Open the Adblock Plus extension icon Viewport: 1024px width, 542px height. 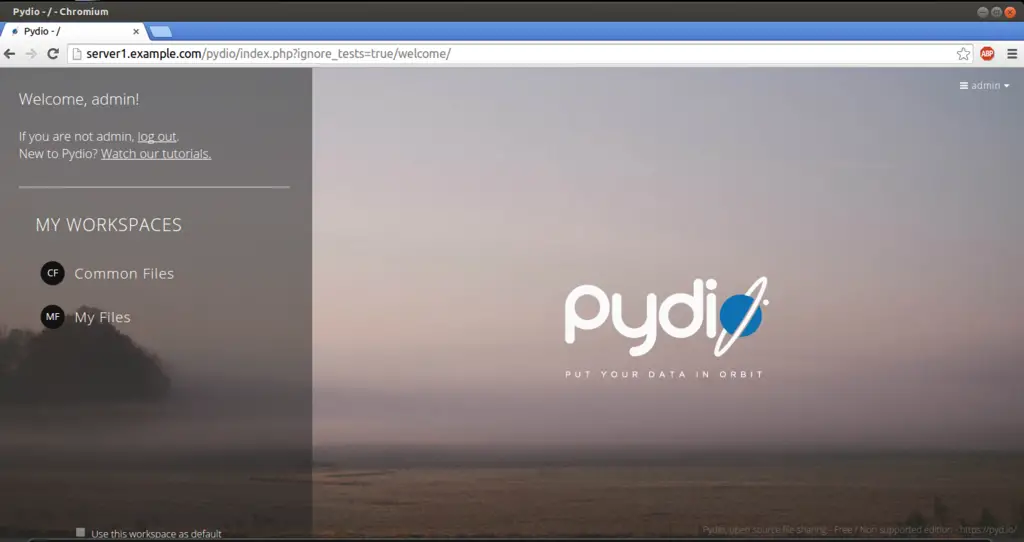point(987,54)
